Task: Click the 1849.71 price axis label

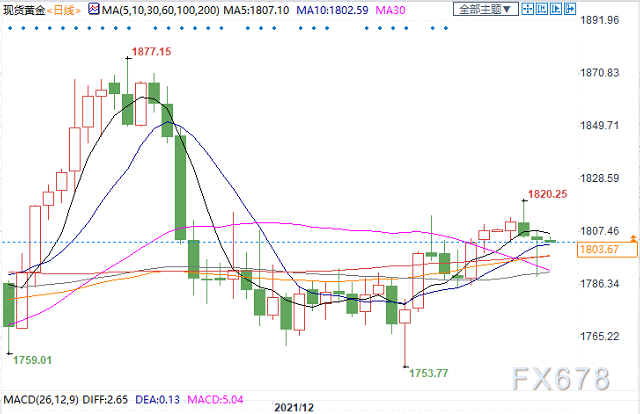Action: coord(600,125)
